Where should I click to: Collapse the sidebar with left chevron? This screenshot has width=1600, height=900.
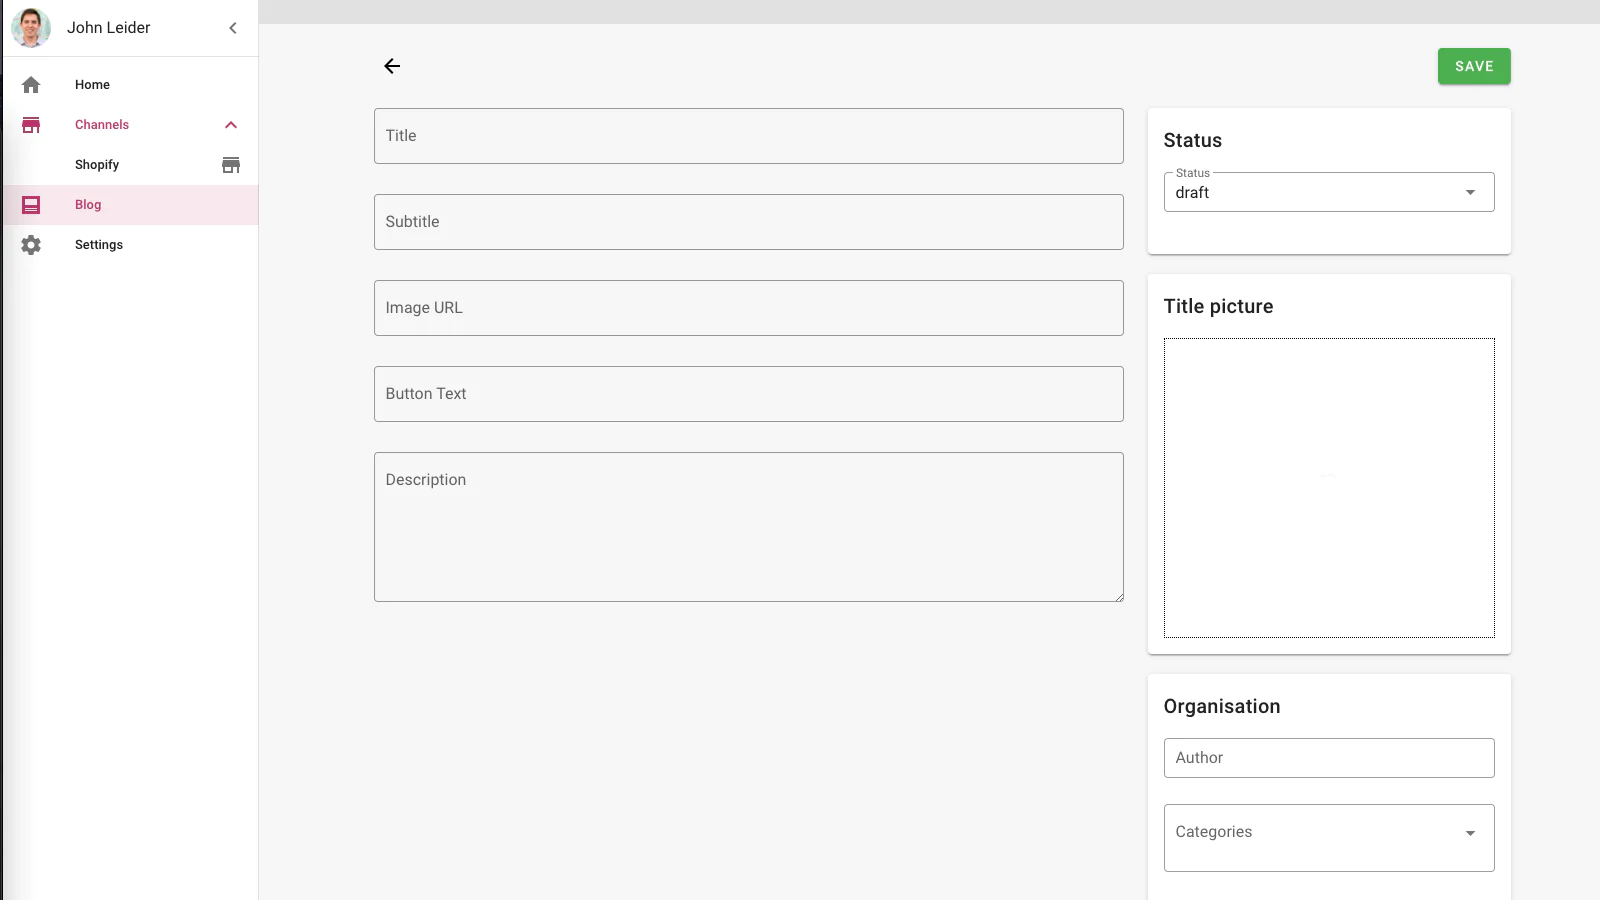point(233,28)
